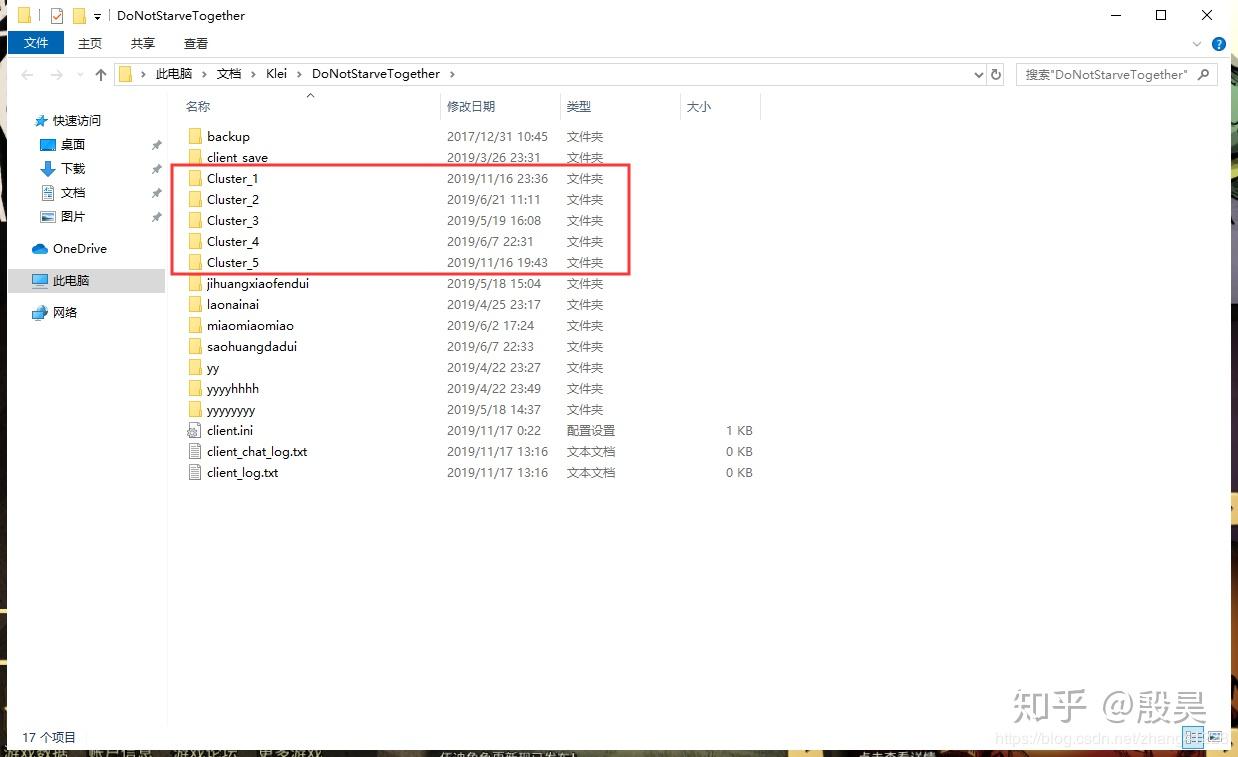
Task: Select 文档 in the address breadcrumb
Action: point(229,74)
